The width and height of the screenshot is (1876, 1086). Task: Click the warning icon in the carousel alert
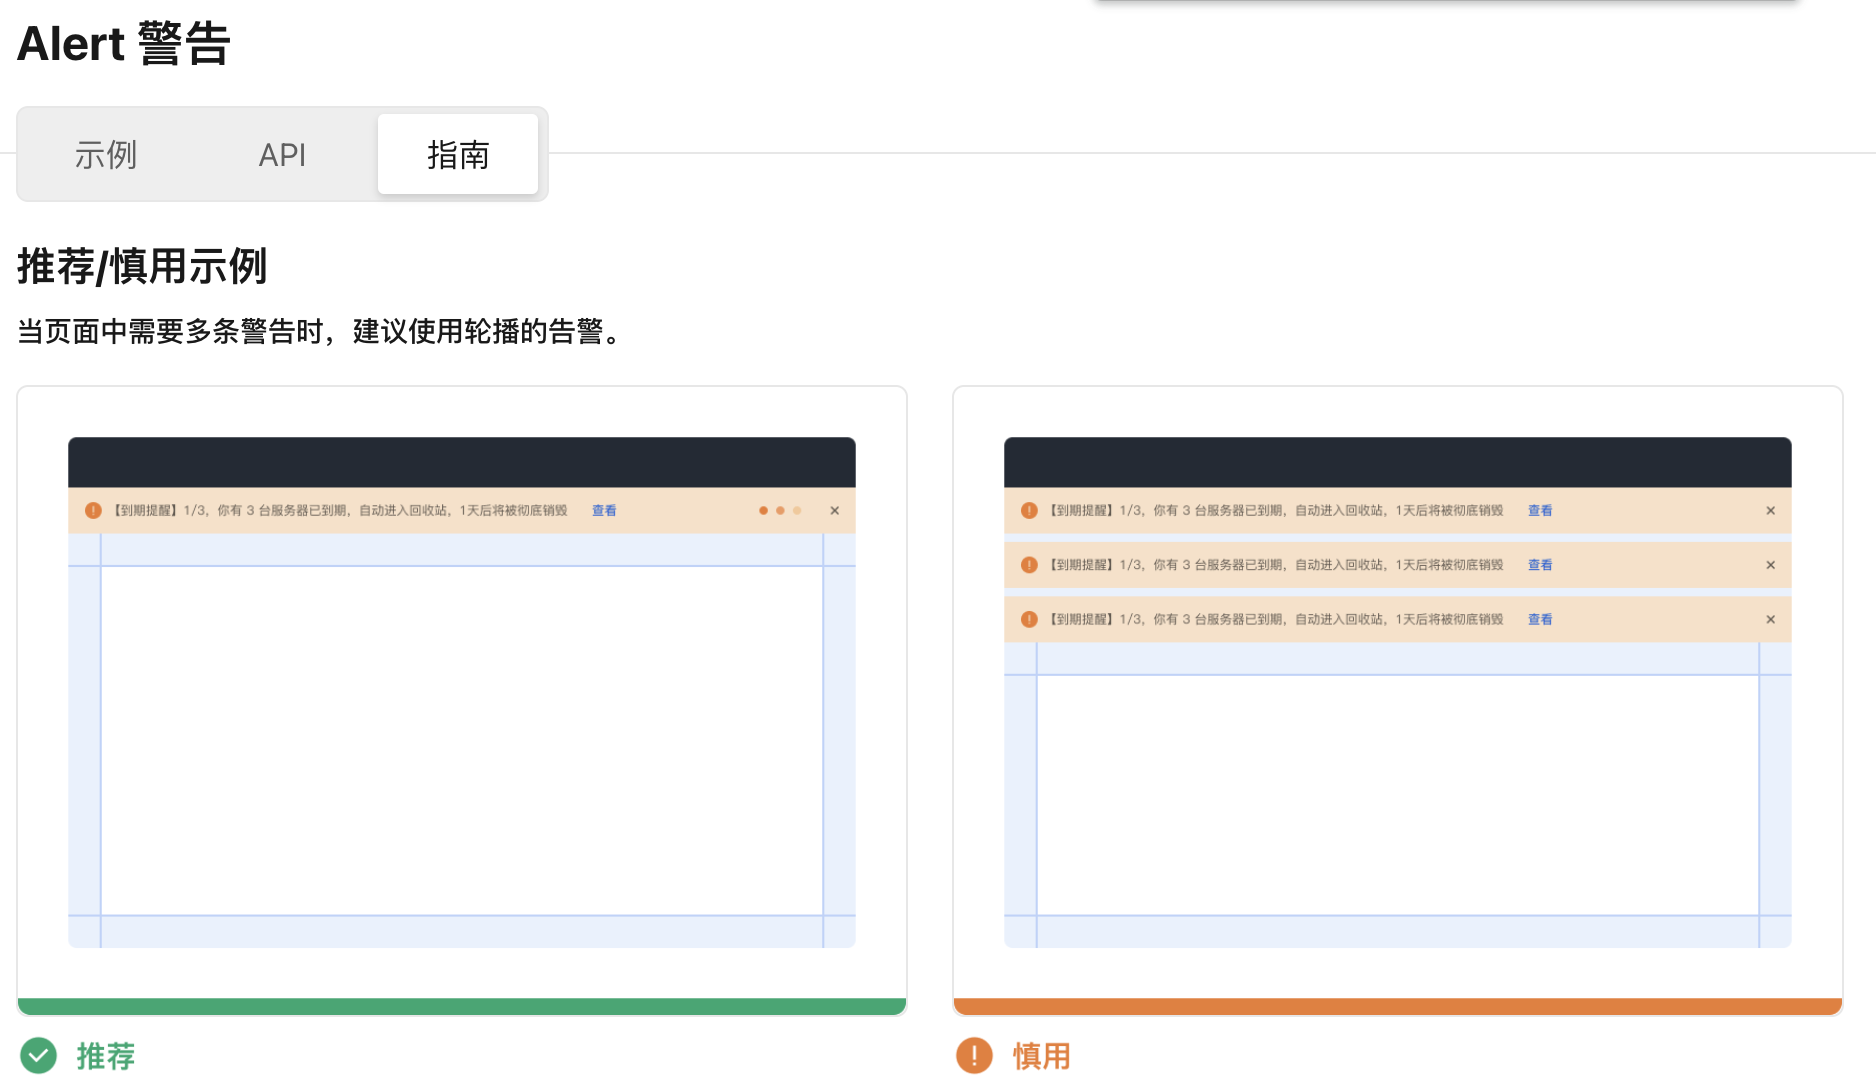click(x=93, y=510)
